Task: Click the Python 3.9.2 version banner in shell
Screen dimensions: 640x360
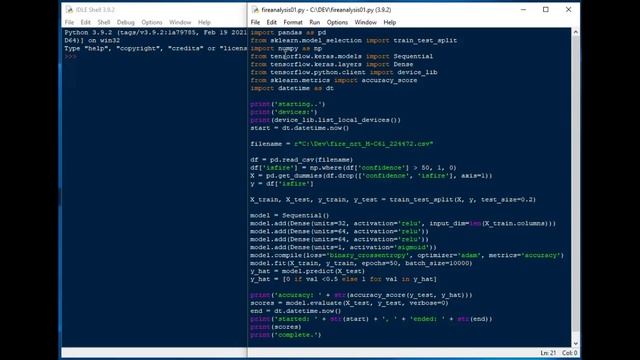Action: 155,33
